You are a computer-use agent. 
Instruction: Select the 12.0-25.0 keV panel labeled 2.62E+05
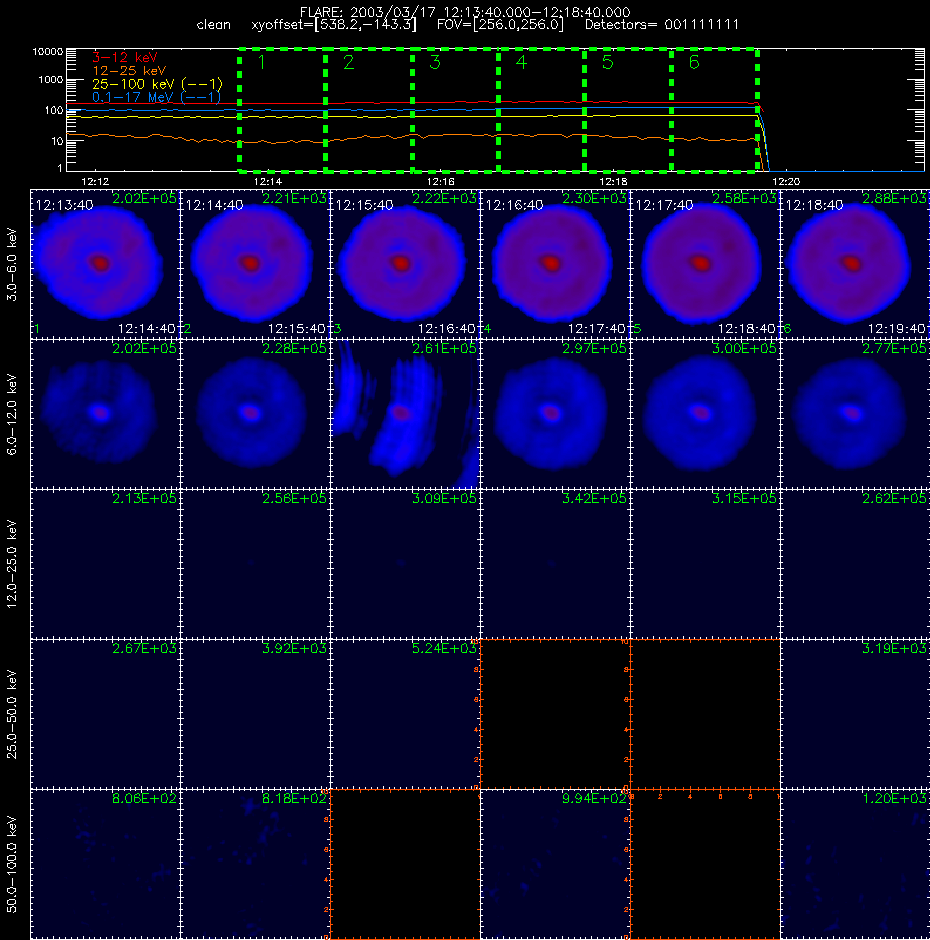click(855, 564)
